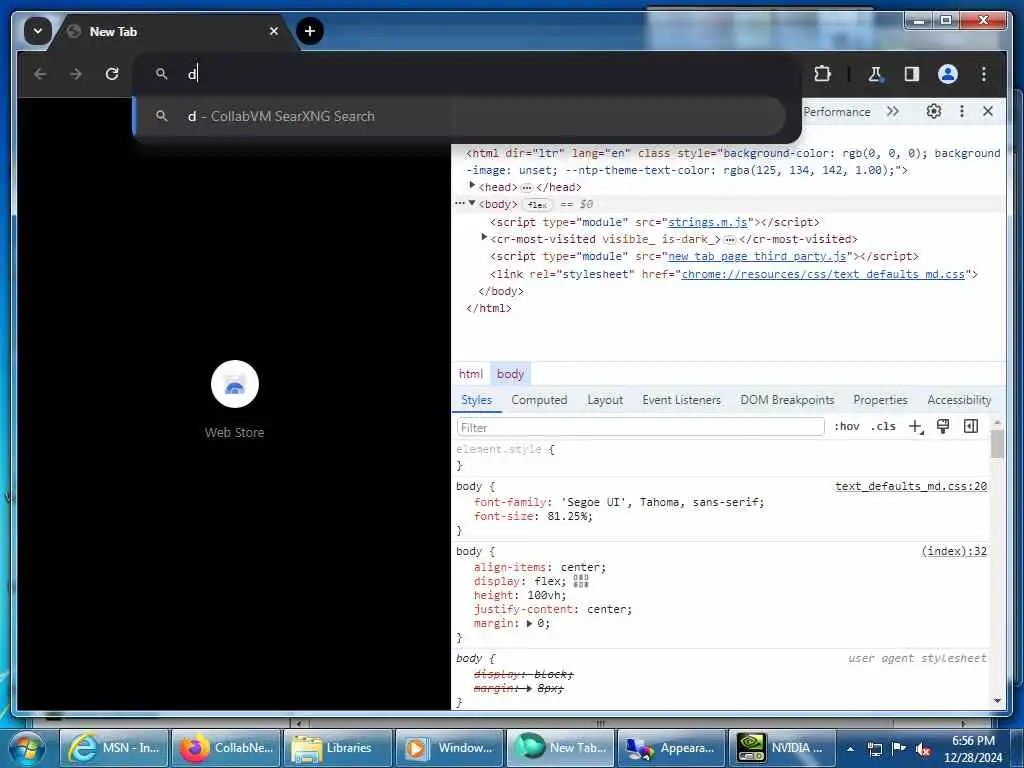Viewport: 1024px width, 768px height.
Task: Click the element.style rule
Action: (x=505, y=449)
